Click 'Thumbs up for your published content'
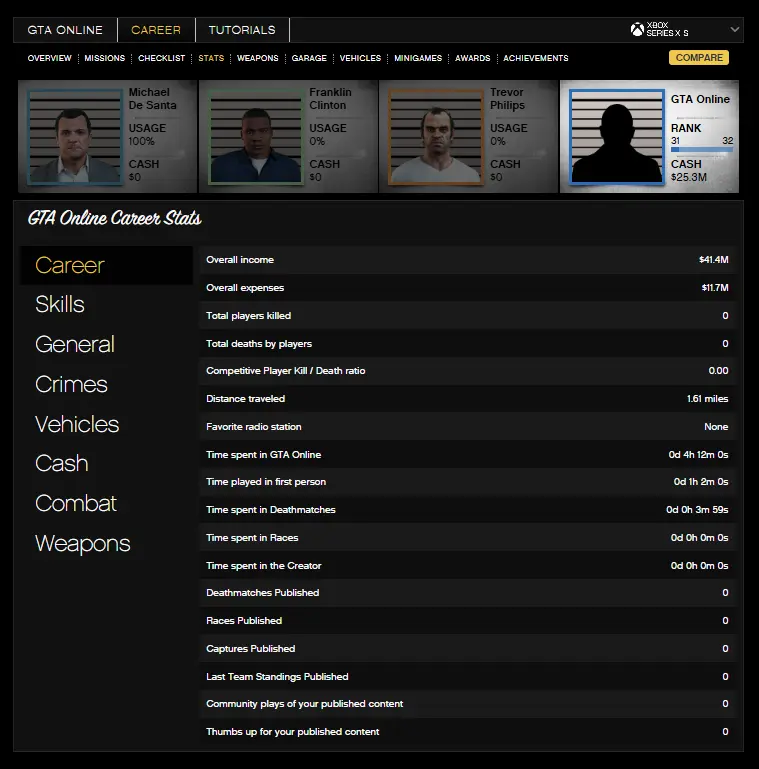The width and height of the screenshot is (759, 769). 293,732
